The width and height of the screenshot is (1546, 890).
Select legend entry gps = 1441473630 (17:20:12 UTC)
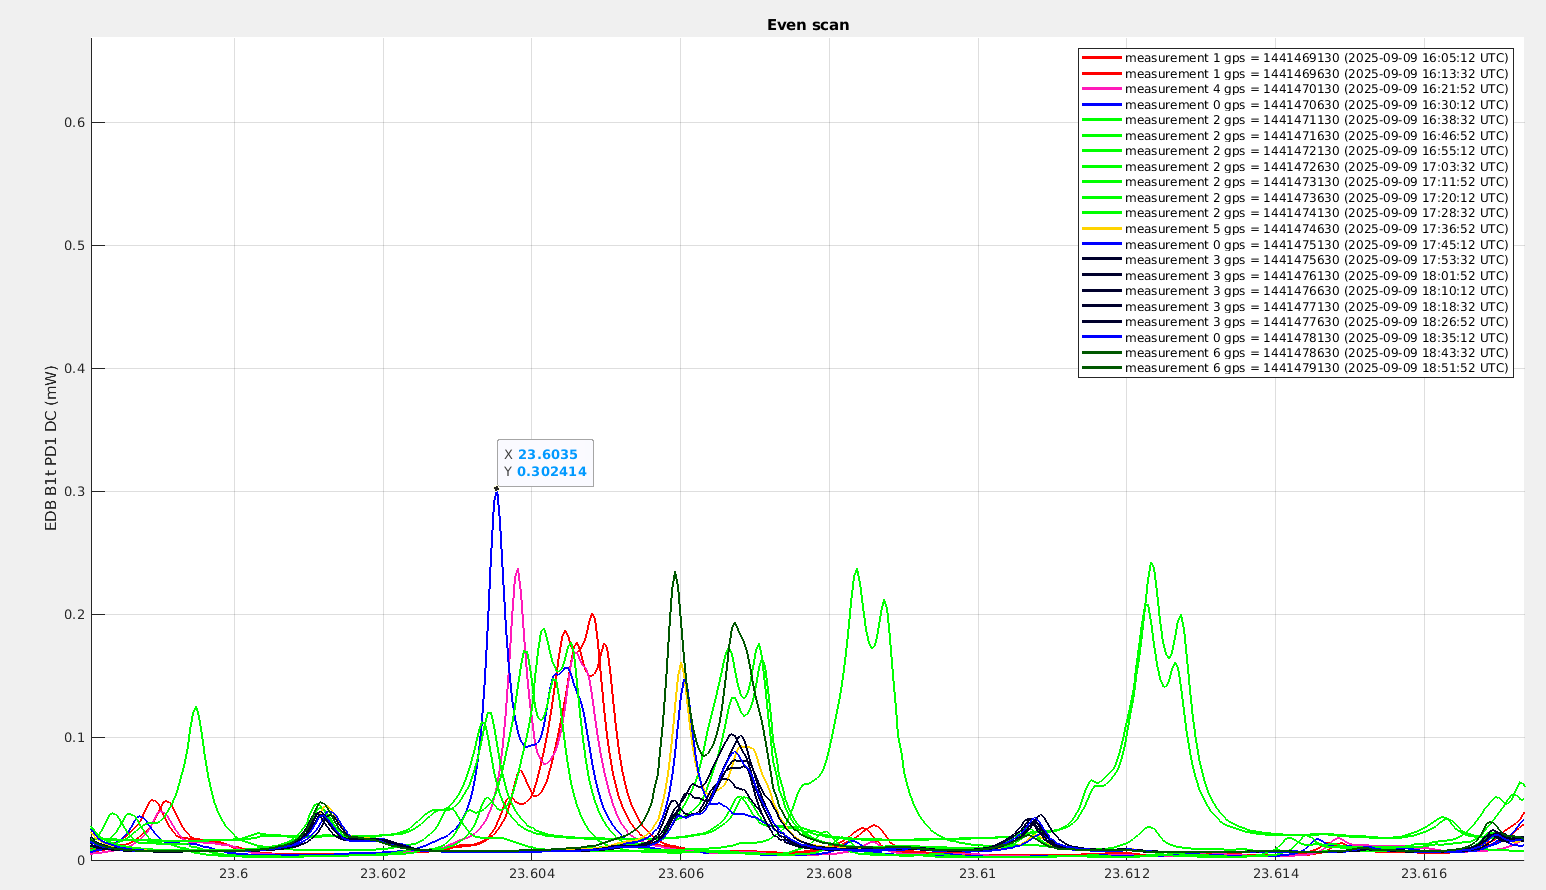tap(1295, 198)
